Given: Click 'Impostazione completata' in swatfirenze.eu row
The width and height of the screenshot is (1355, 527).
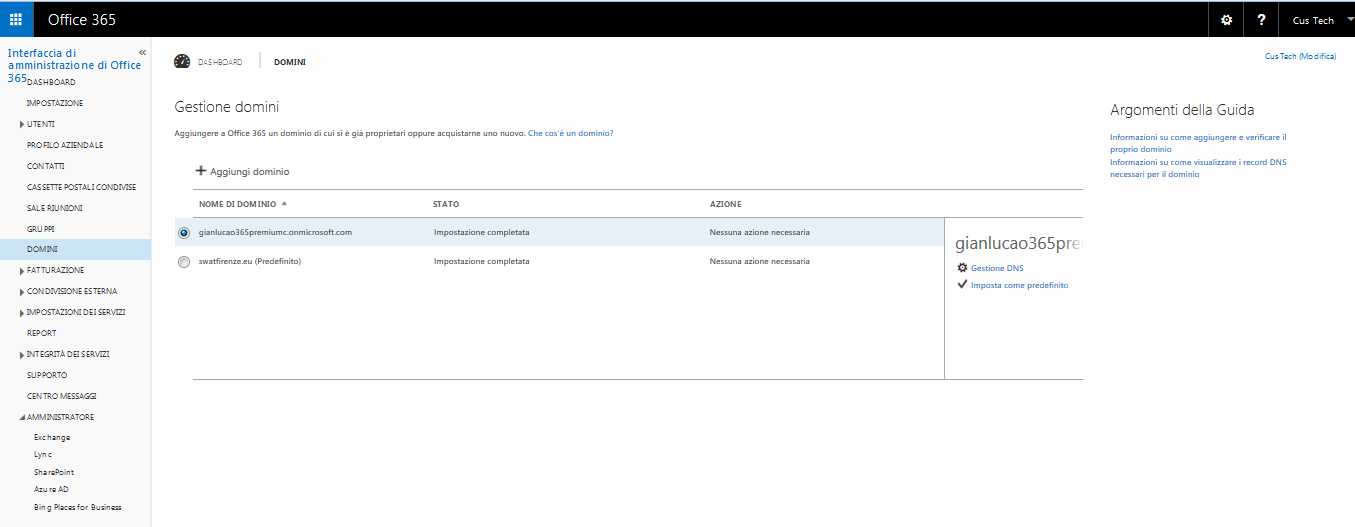Looking at the screenshot, I should [482, 261].
